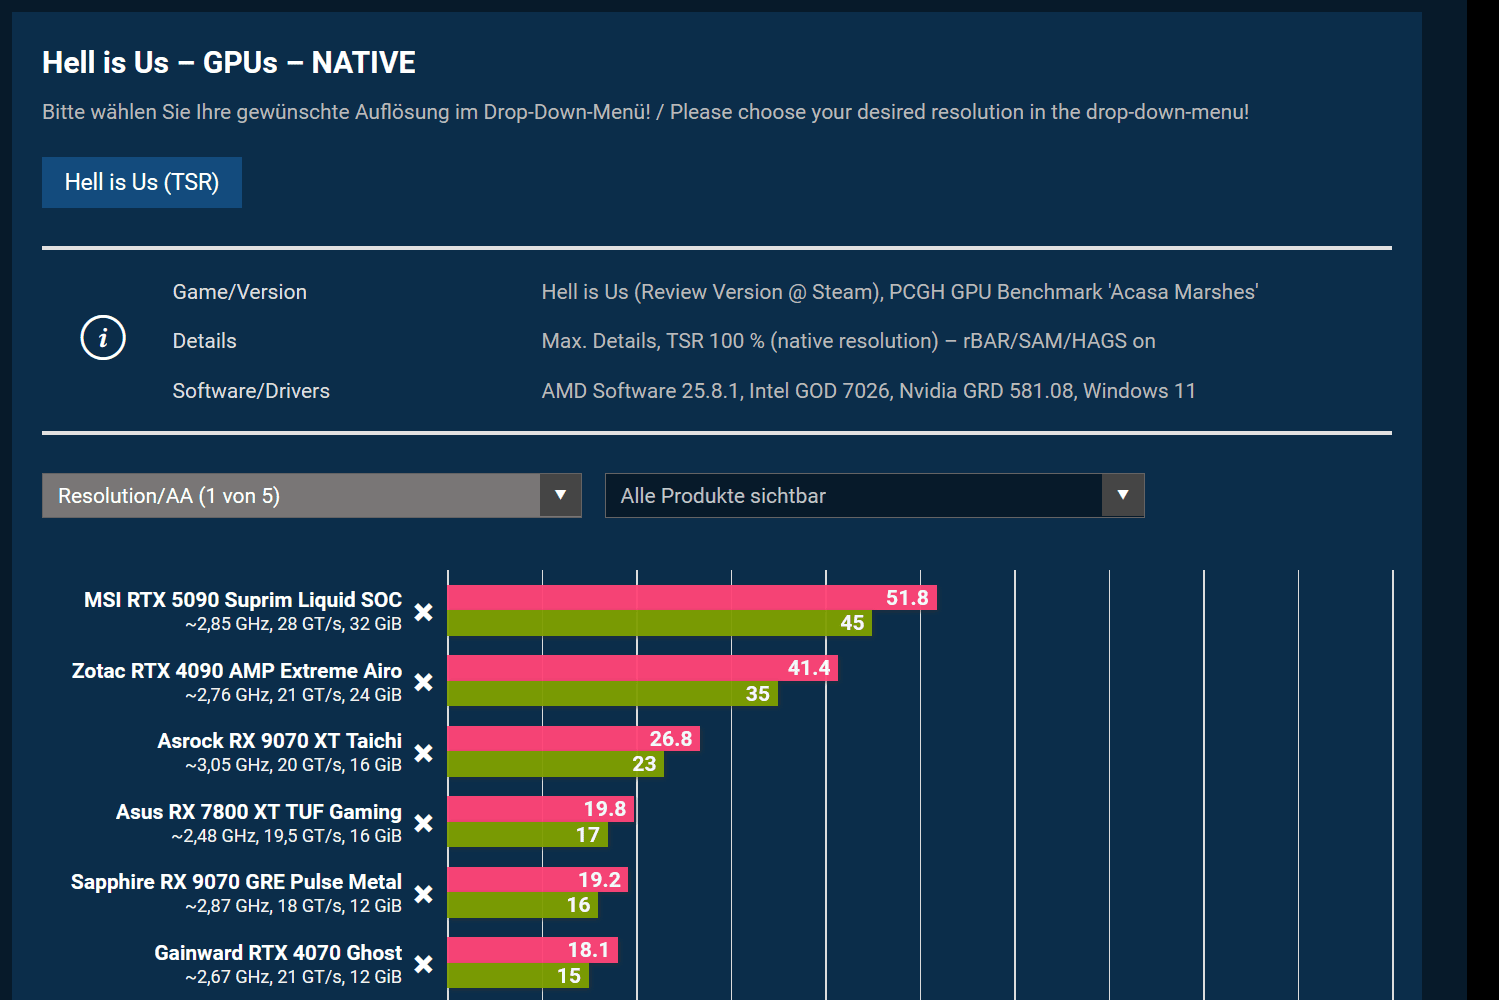The height and width of the screenshot is (1000, 1499).
Task: Click the green 23 bar for RX 9070 XT
Action: pyautogui.click(x=556, y=764)
